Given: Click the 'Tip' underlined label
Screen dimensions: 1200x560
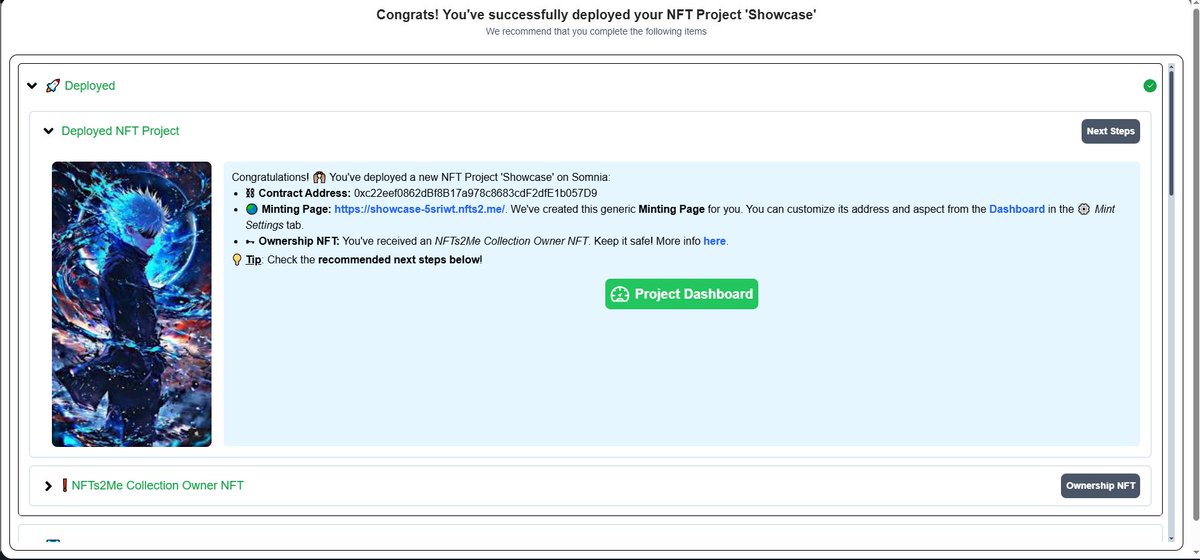Looking at the screenshot, I should tap(253, 260).
